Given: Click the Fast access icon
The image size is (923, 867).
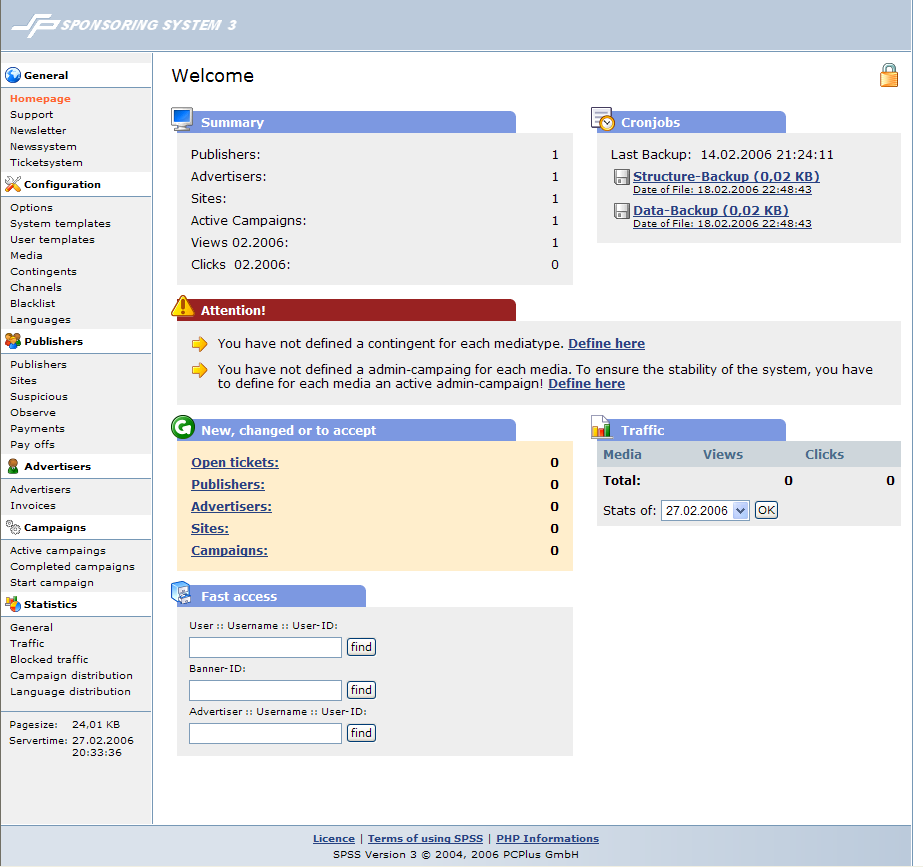Looking at the screenshot, I should pos(182,594).
